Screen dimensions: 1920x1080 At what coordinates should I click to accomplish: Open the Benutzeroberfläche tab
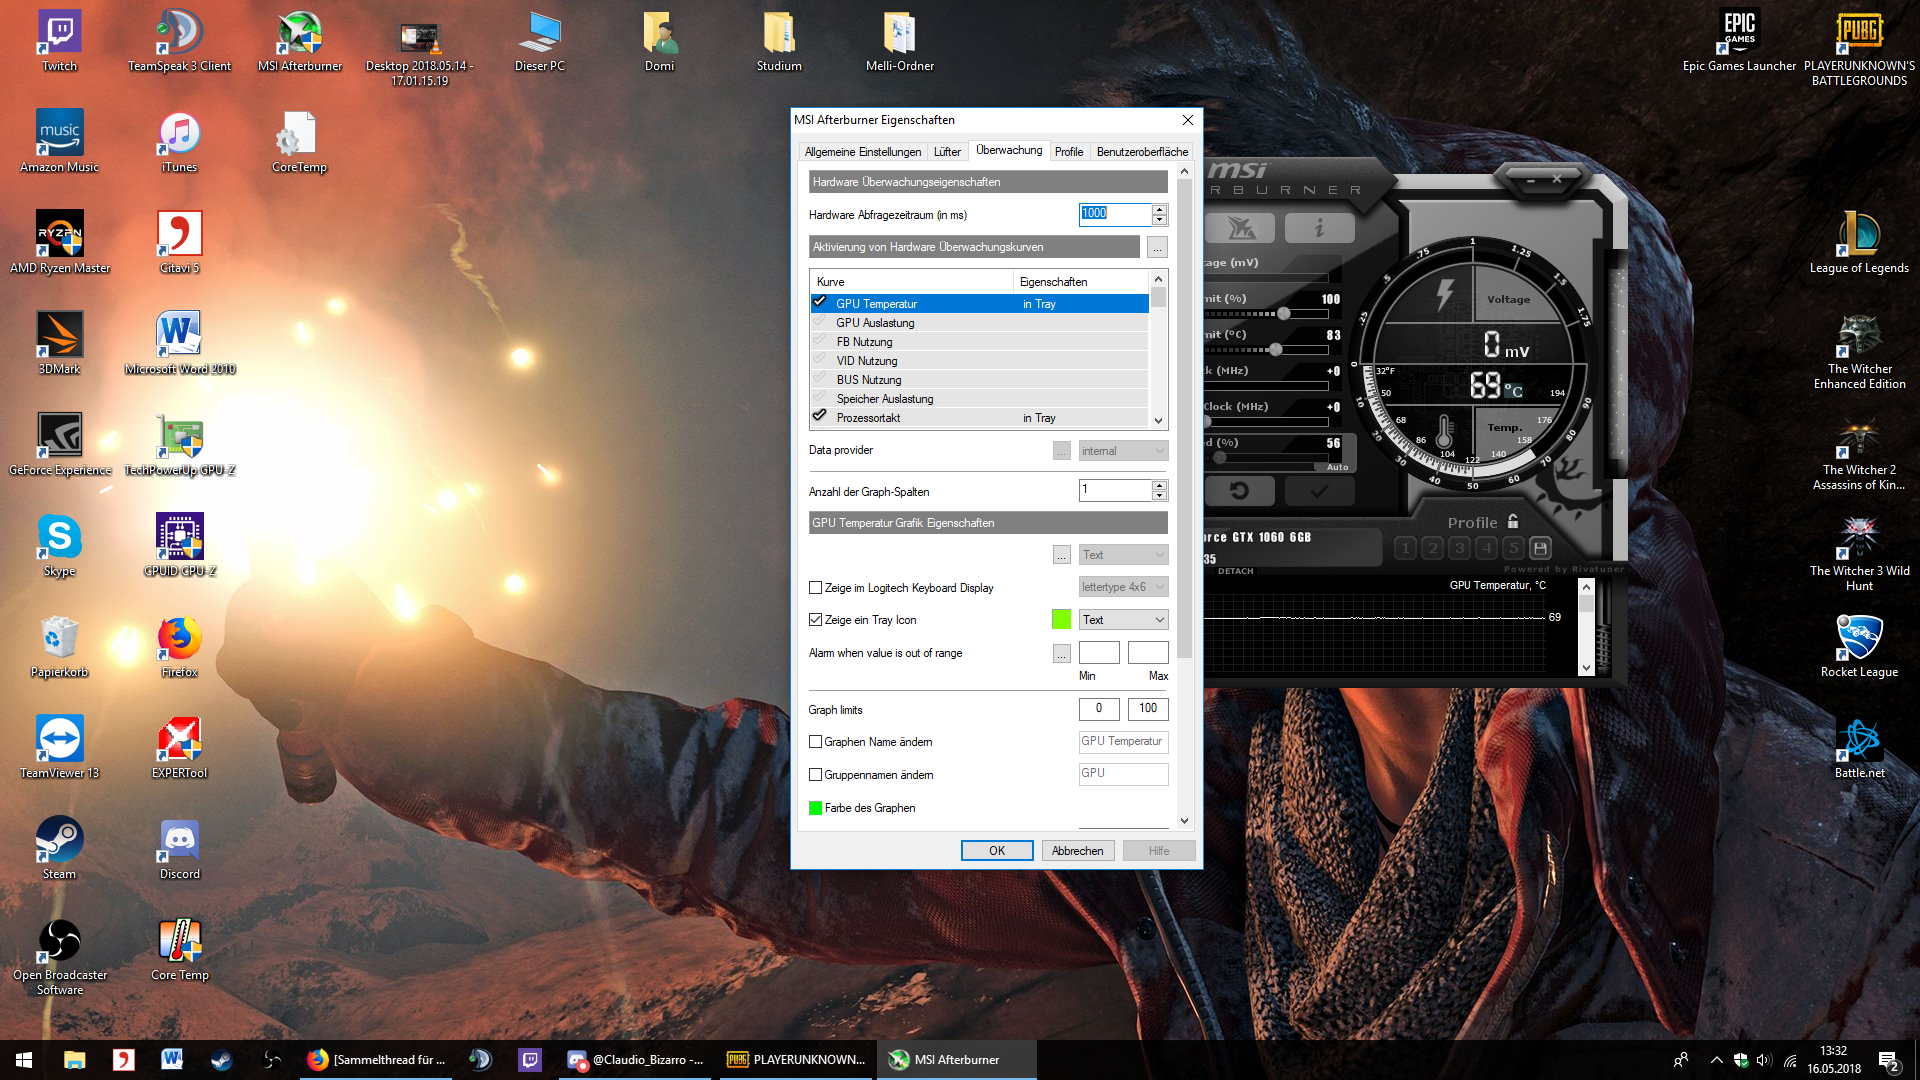pyautogui.click(x=1142, y=152)
